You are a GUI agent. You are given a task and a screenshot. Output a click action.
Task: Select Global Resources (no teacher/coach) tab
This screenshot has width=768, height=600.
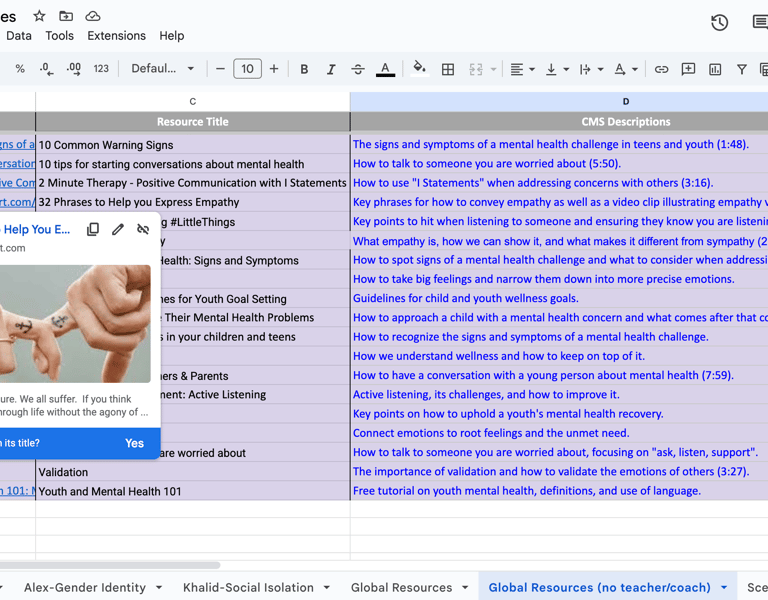[599, 587]
